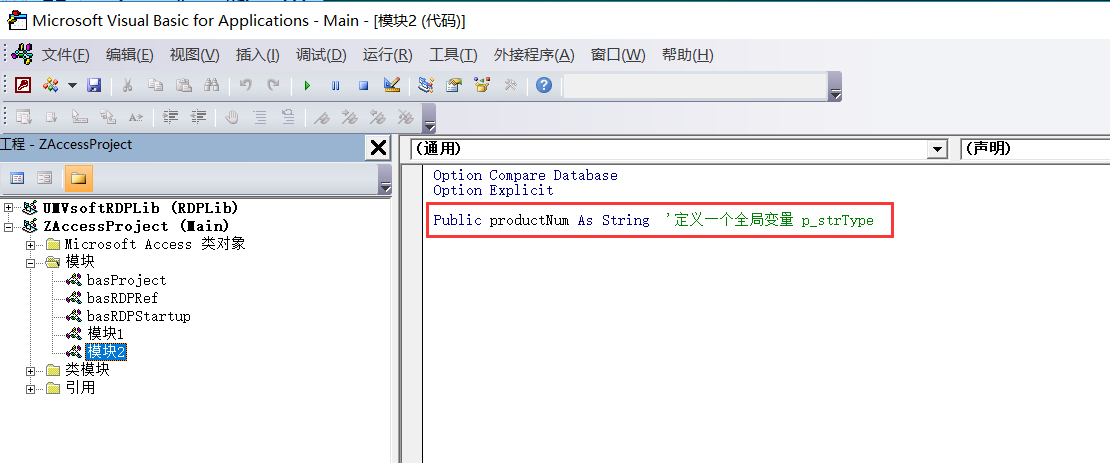Click the Complete Word icon
The height and width of the screenshot is (463, 1110).
[x=136, y=117]
